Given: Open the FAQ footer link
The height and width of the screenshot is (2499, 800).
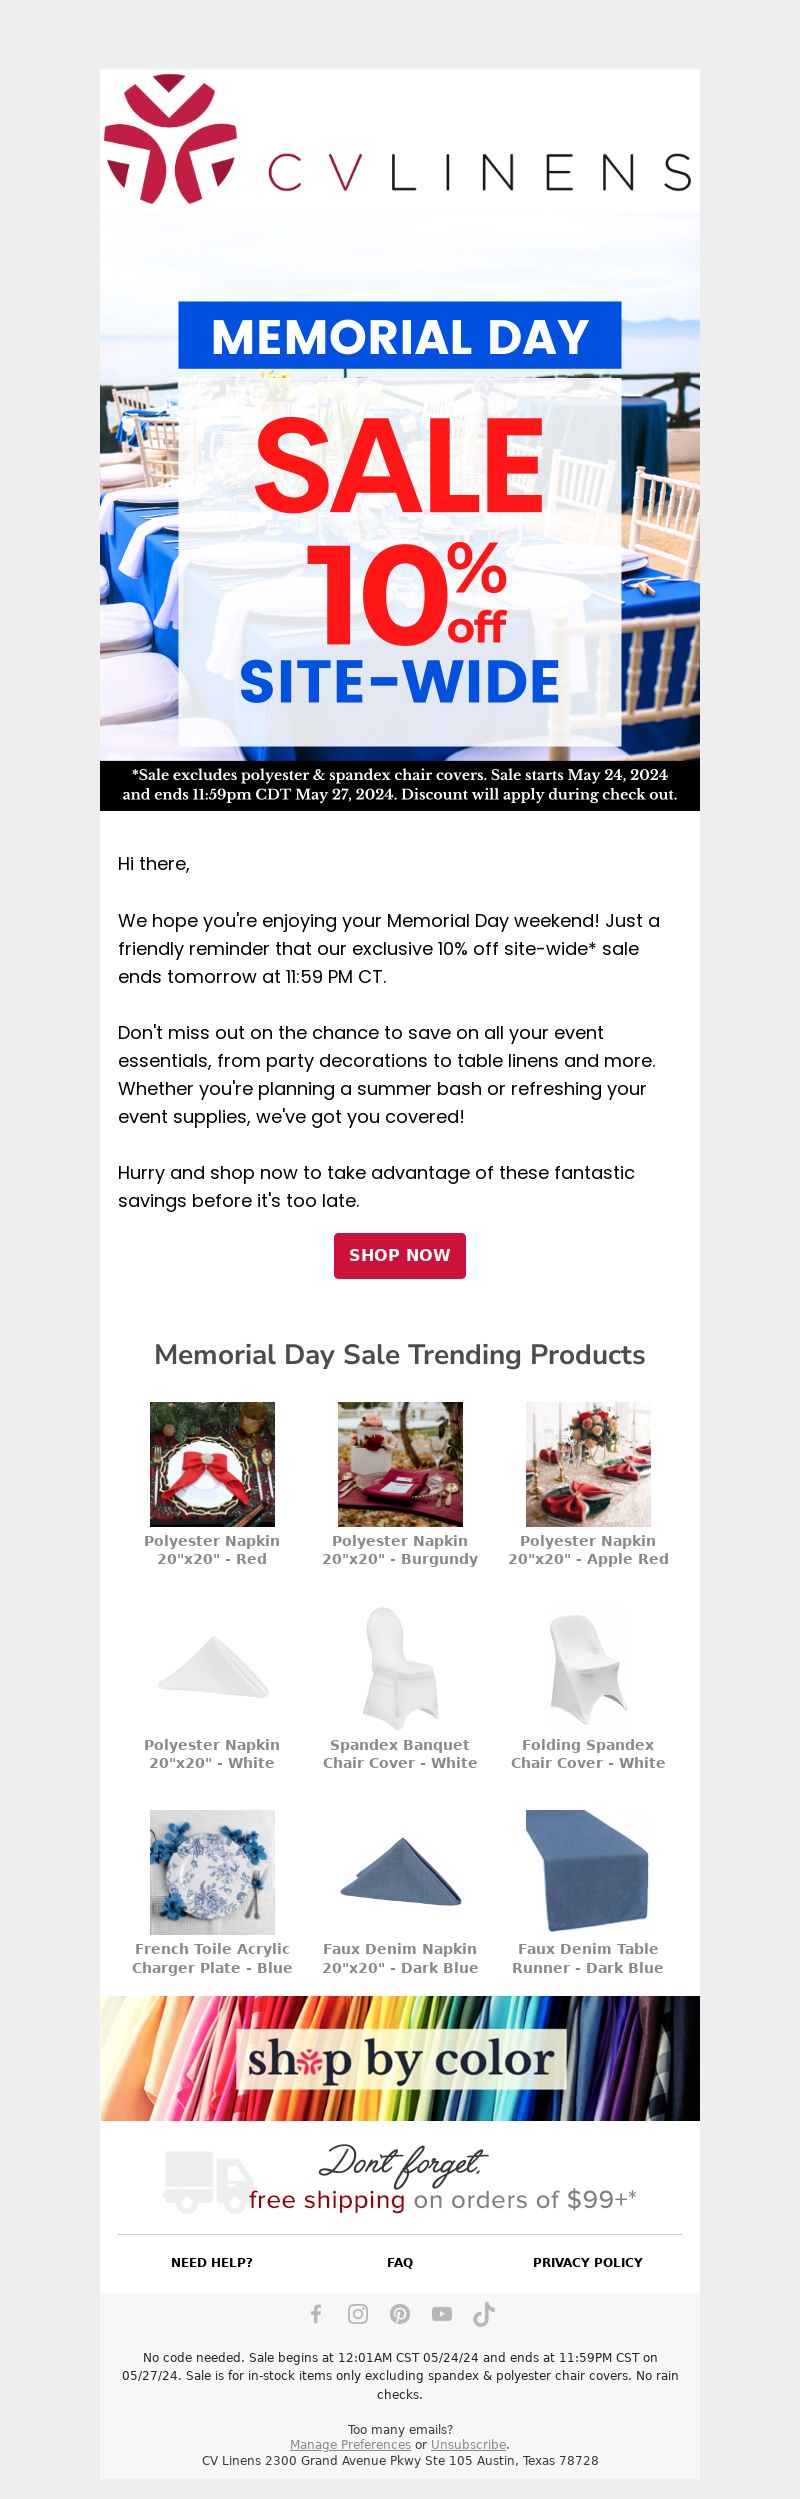Looking at the screenshot, I should click(x=400, y=2263).
